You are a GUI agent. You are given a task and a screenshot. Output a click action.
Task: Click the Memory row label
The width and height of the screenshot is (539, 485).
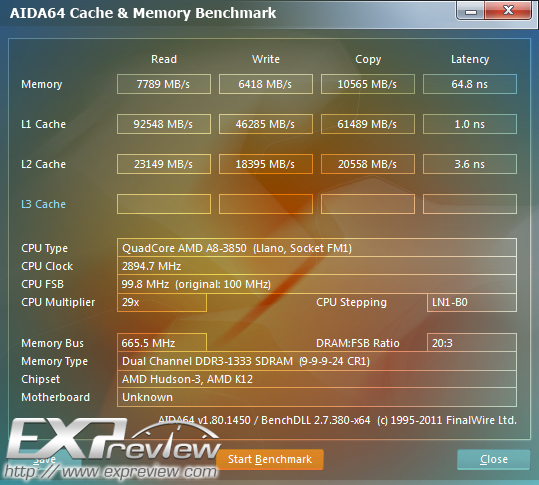point(42,84)
